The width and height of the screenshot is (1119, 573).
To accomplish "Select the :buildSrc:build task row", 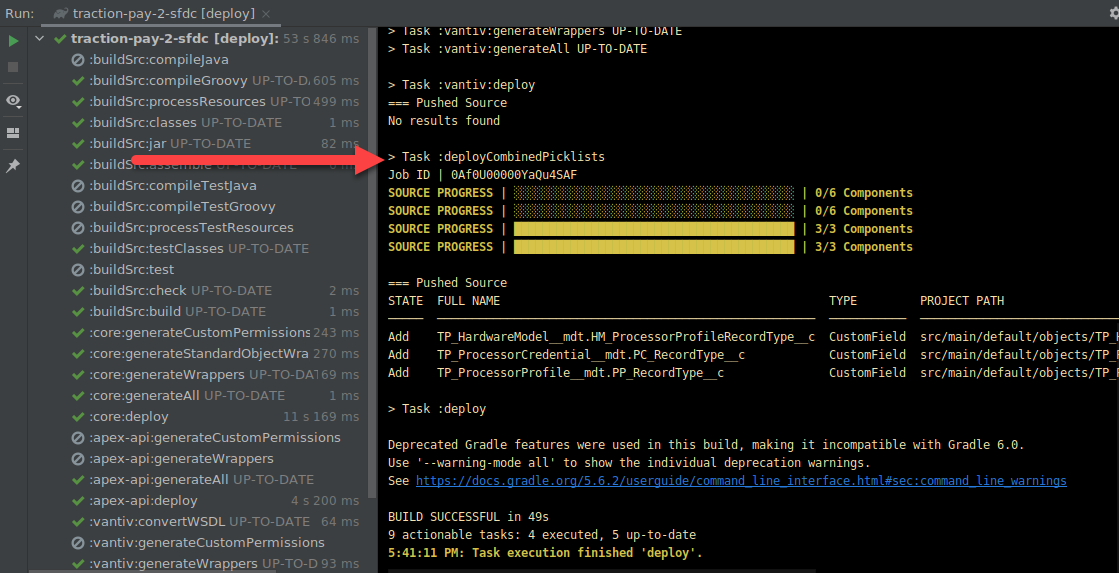I will (135, 312).
